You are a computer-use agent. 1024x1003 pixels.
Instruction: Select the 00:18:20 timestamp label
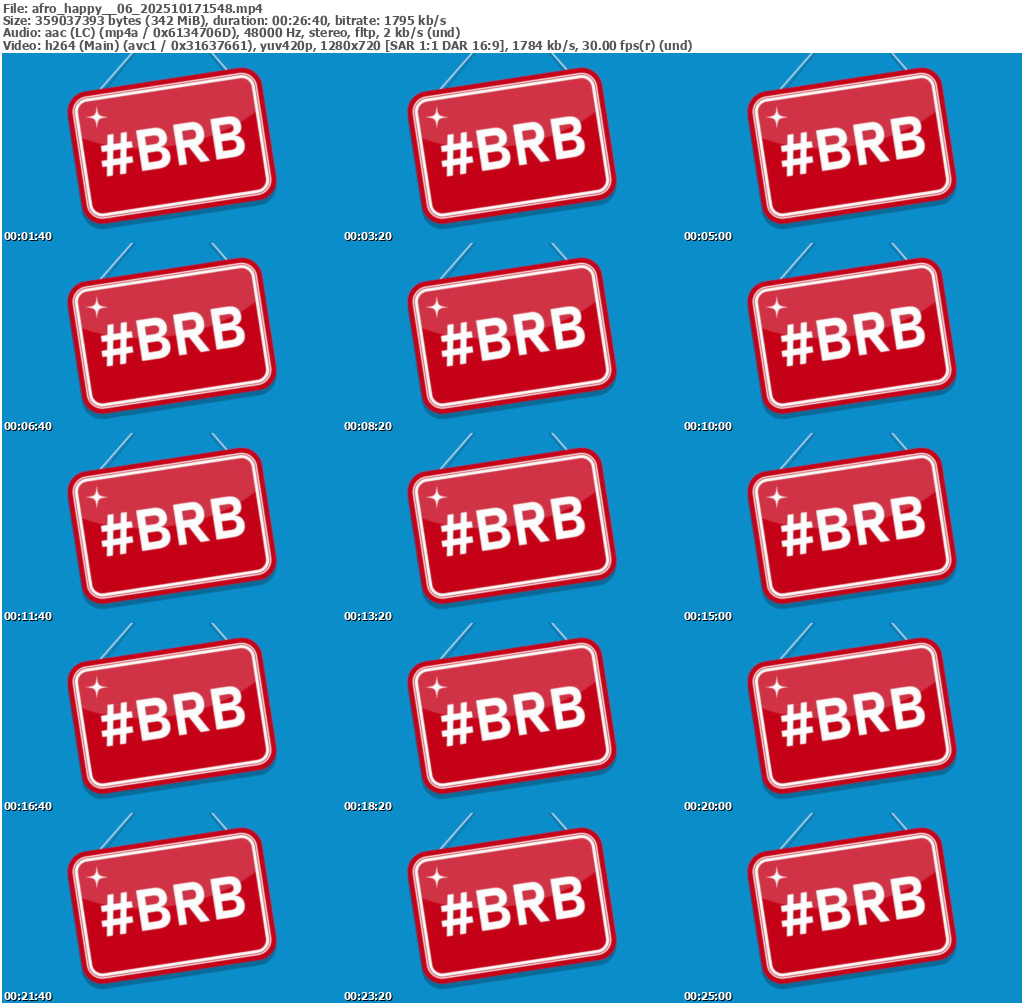point(368,807)
